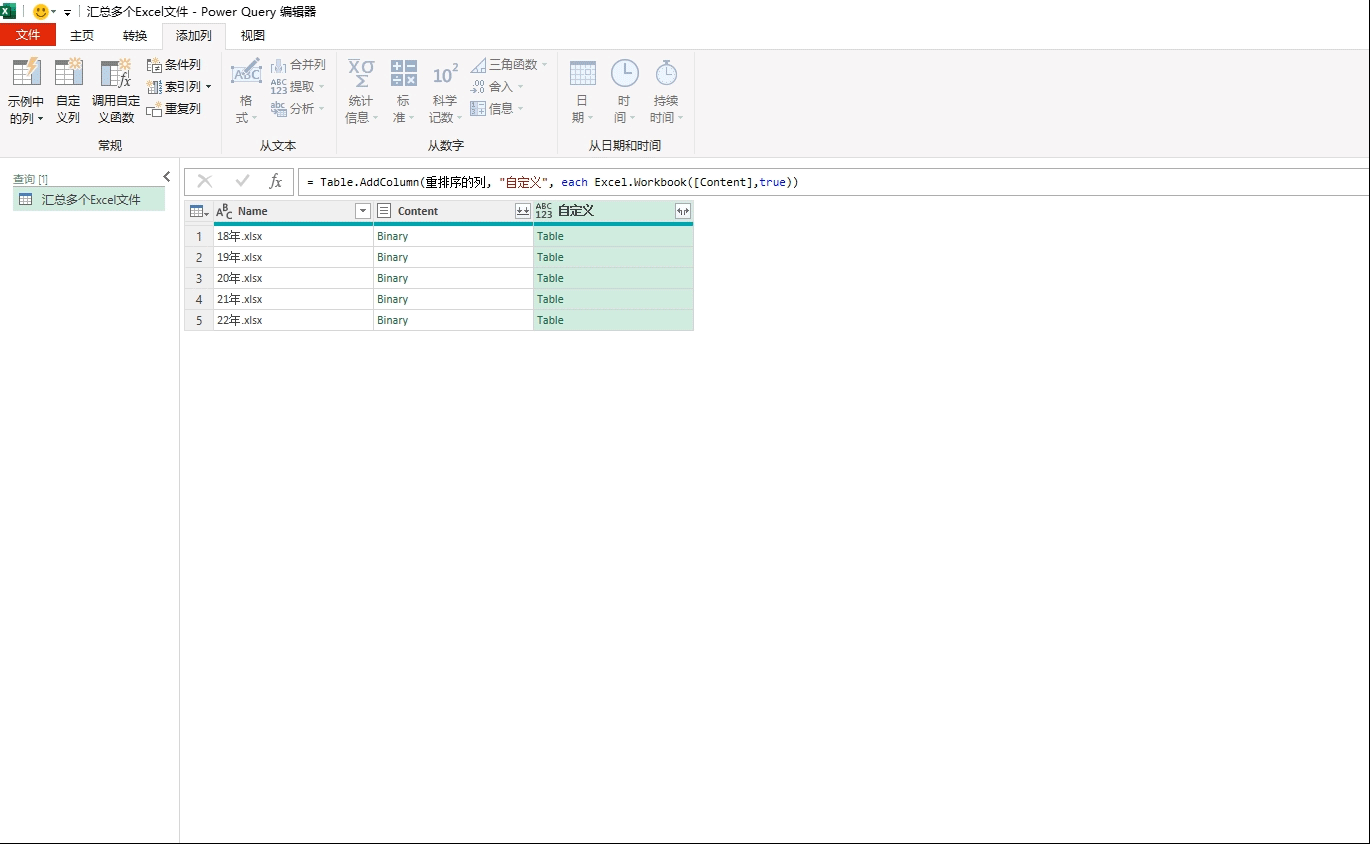Screen dimensions: 1370x844
Task: Select cell 20年.xlsx
Action: 293,278
